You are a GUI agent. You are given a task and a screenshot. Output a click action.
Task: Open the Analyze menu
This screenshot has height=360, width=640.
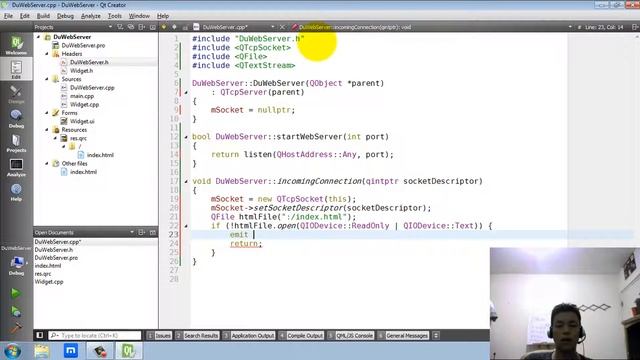click(x=91, y=16)
